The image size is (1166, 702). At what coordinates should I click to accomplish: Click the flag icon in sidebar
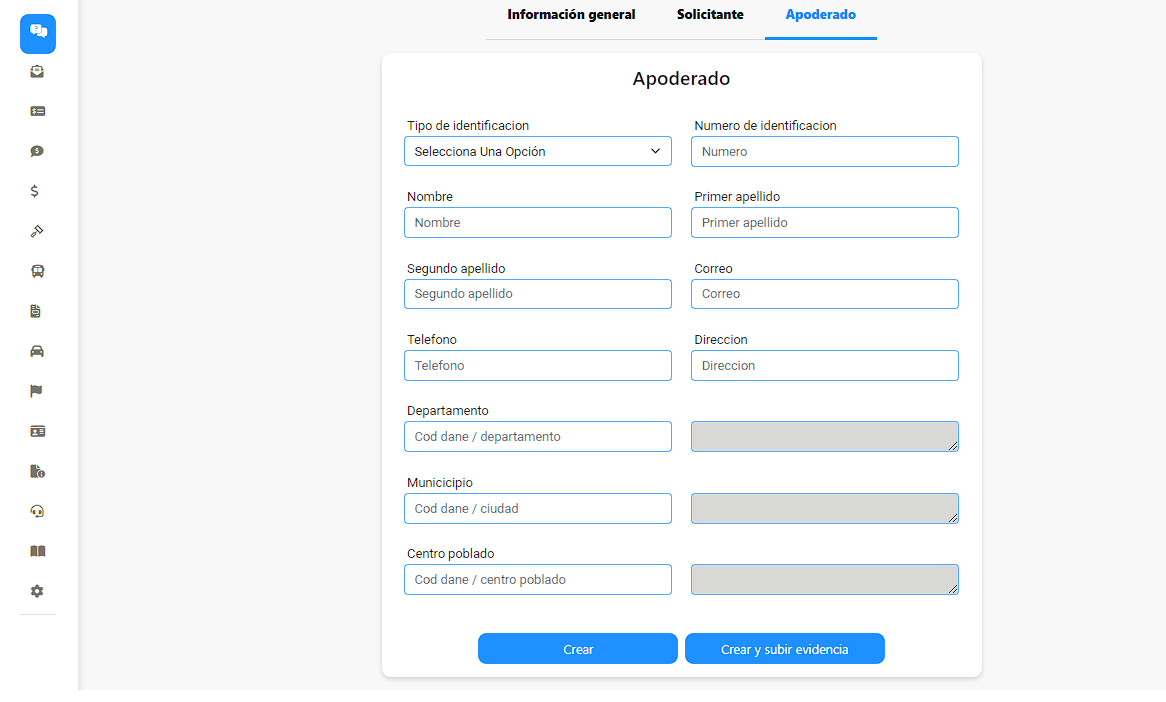click(36, 391)
